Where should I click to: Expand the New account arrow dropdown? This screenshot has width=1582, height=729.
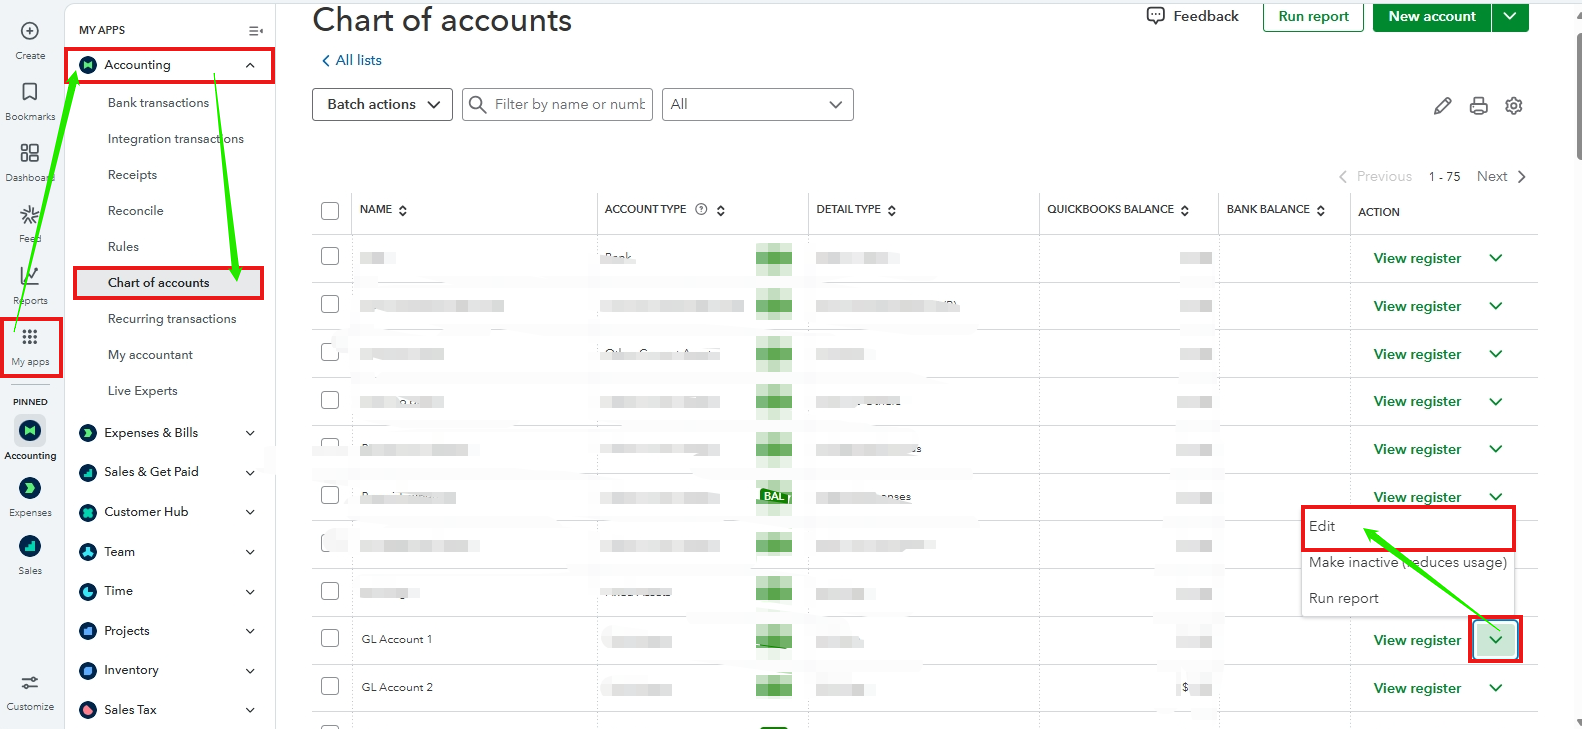1510,16
